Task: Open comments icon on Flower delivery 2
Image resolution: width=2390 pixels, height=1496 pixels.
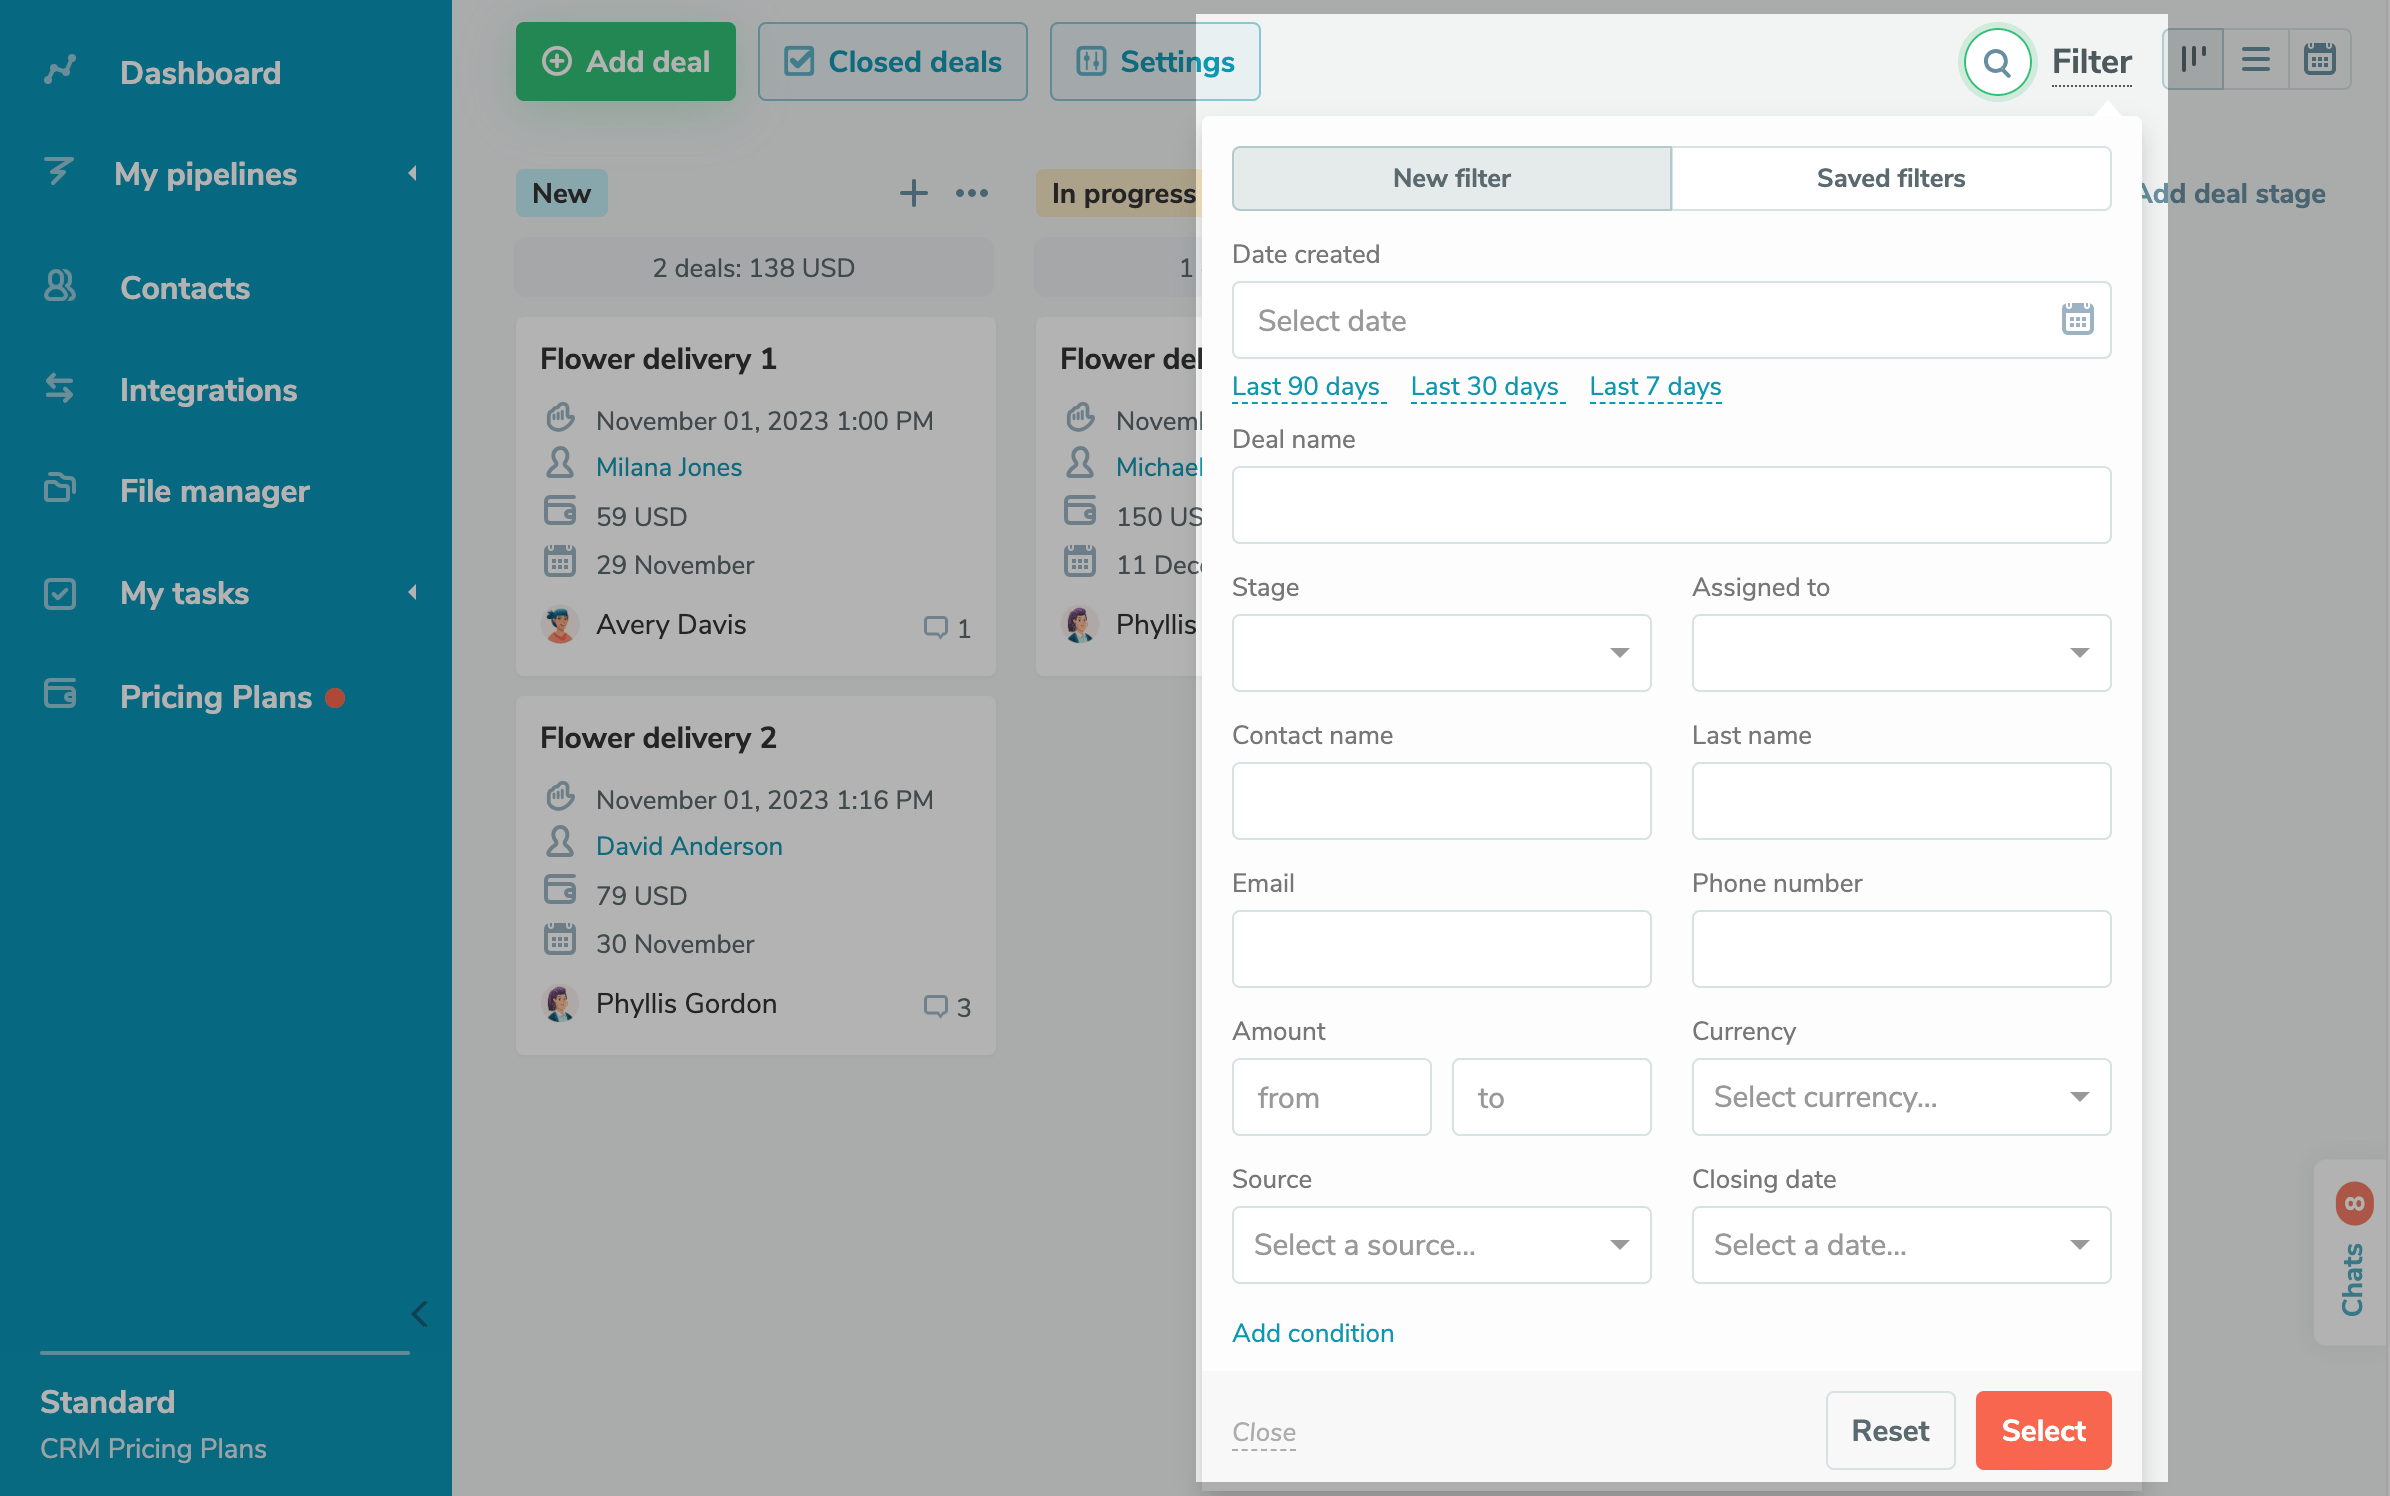Action: click(935, 1006)
